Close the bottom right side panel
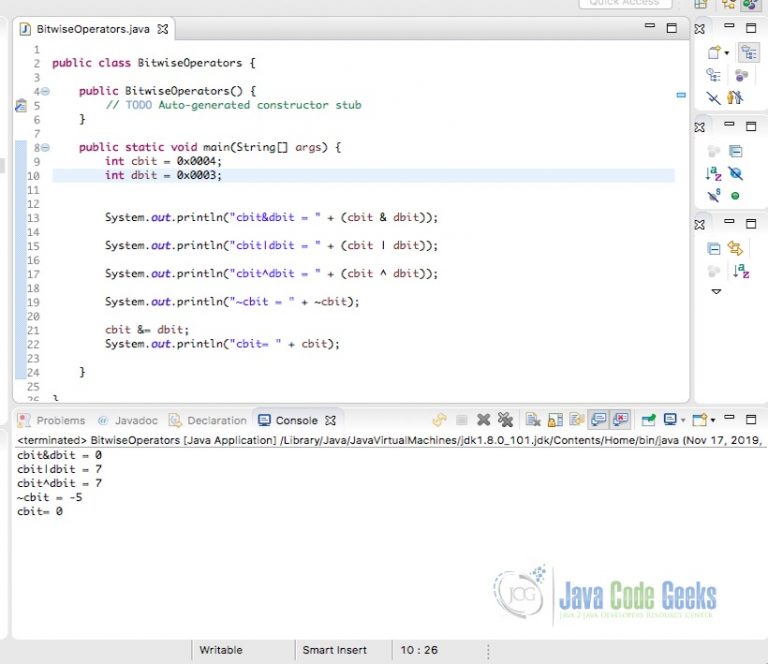 (x=700, y=225)
